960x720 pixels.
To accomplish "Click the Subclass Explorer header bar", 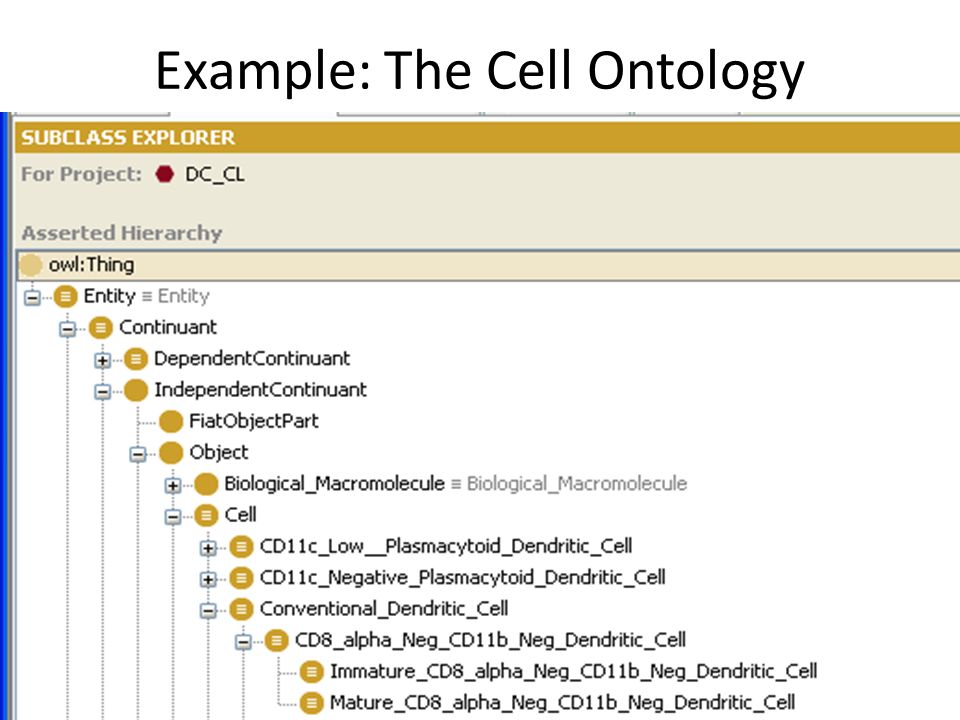I will pos(488,137).
